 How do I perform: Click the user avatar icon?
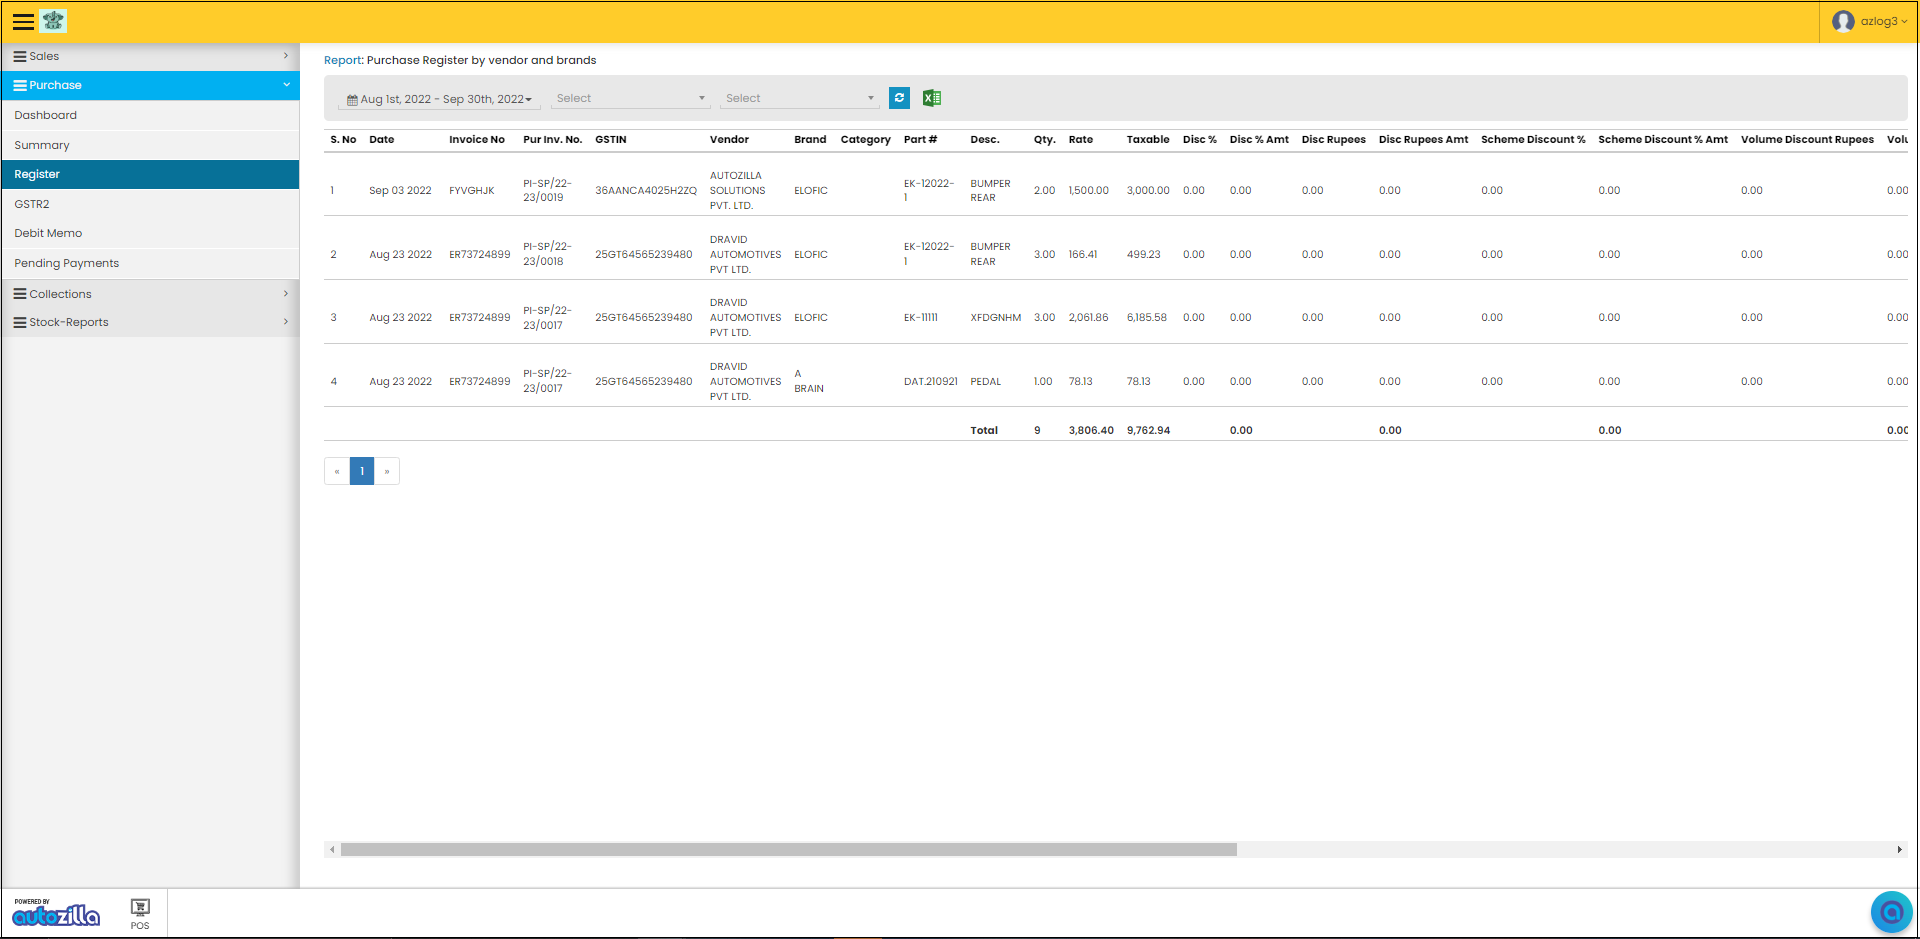coord(1843,21)
